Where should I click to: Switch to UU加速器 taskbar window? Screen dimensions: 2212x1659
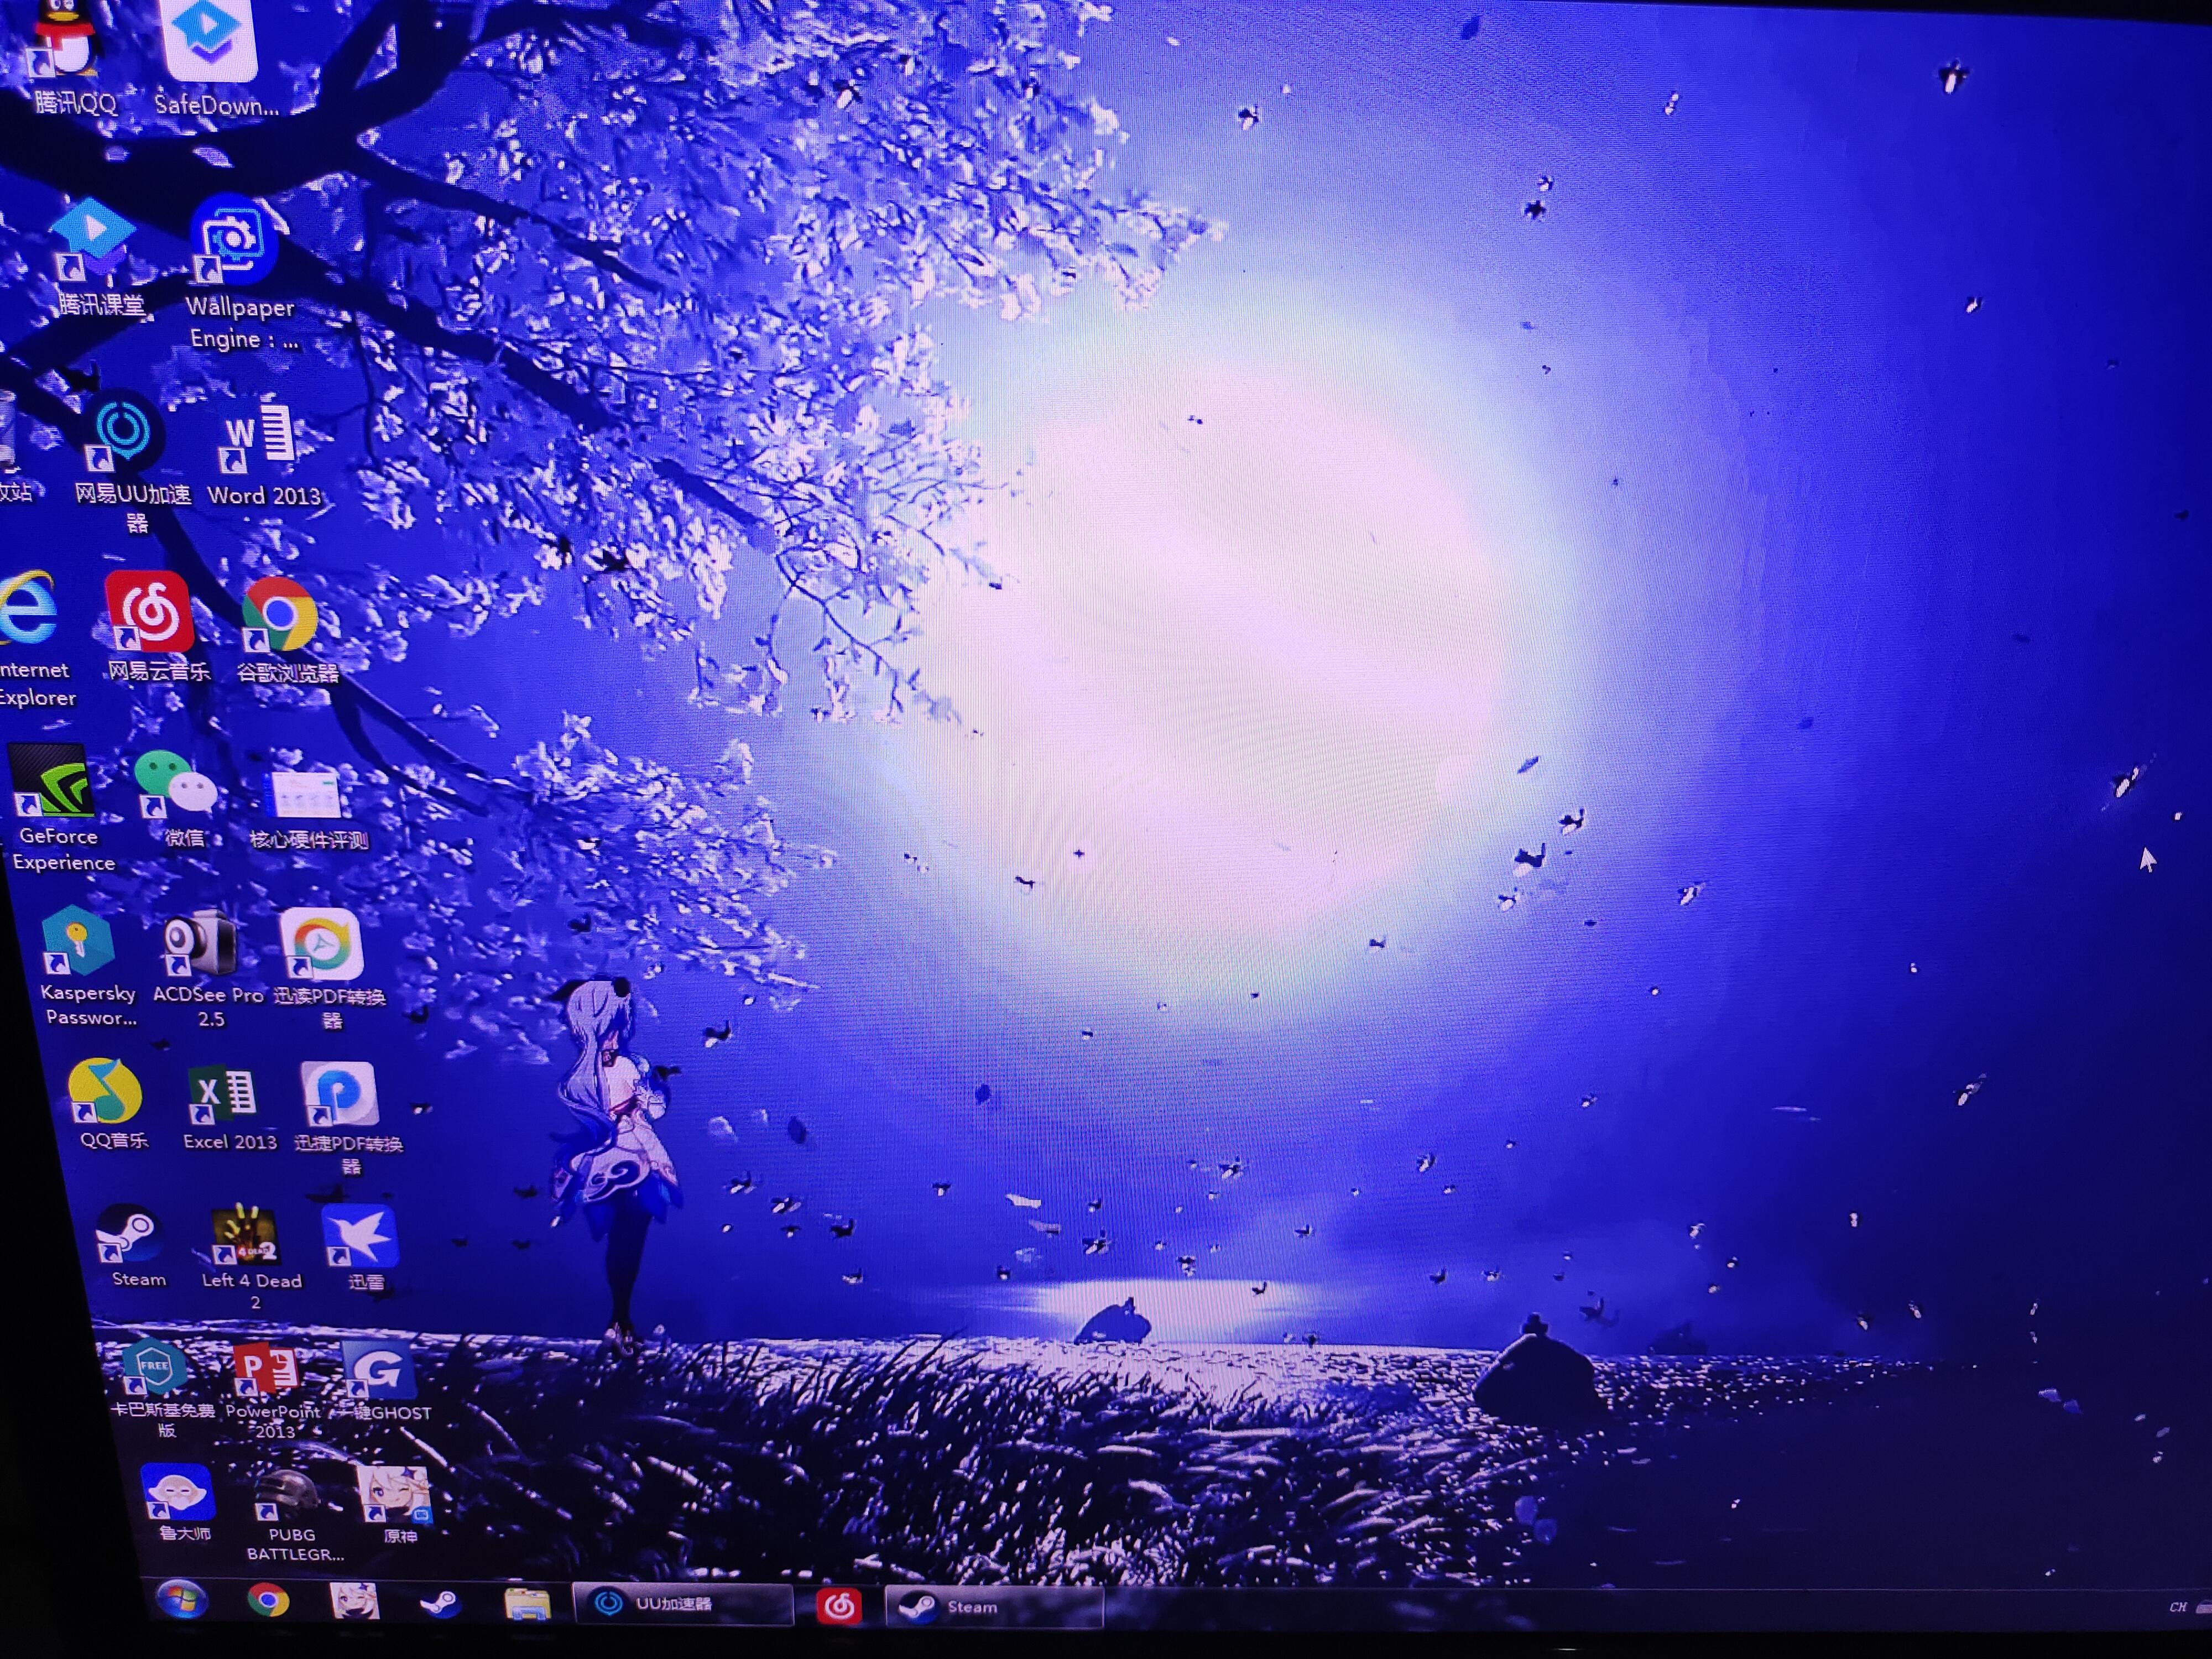(x=683, y=1604)
